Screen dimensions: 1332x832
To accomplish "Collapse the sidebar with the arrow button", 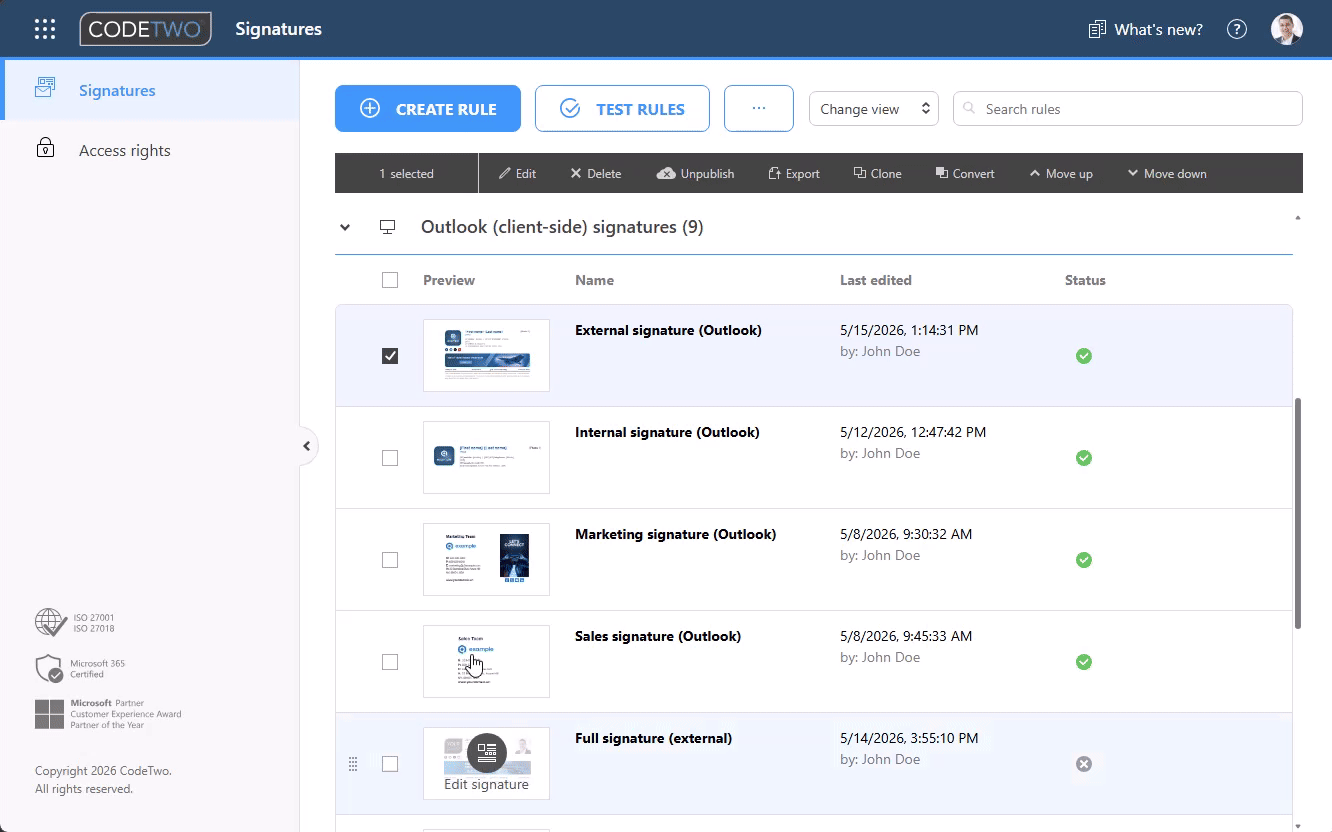I will tap(307, 446).
